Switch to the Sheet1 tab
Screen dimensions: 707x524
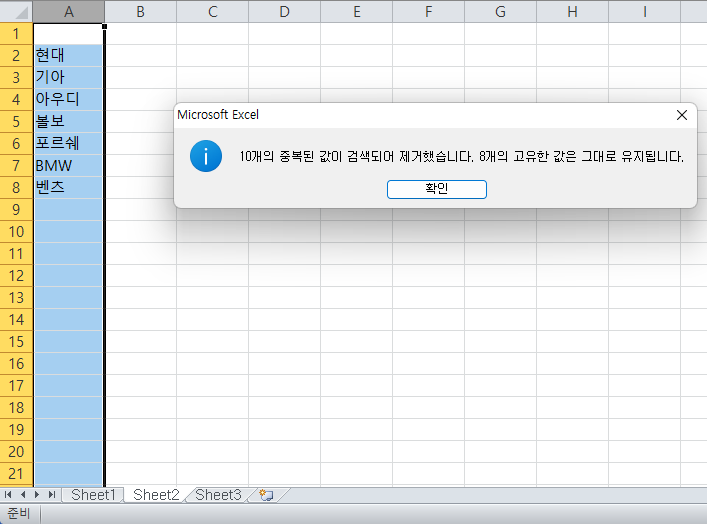93,495
